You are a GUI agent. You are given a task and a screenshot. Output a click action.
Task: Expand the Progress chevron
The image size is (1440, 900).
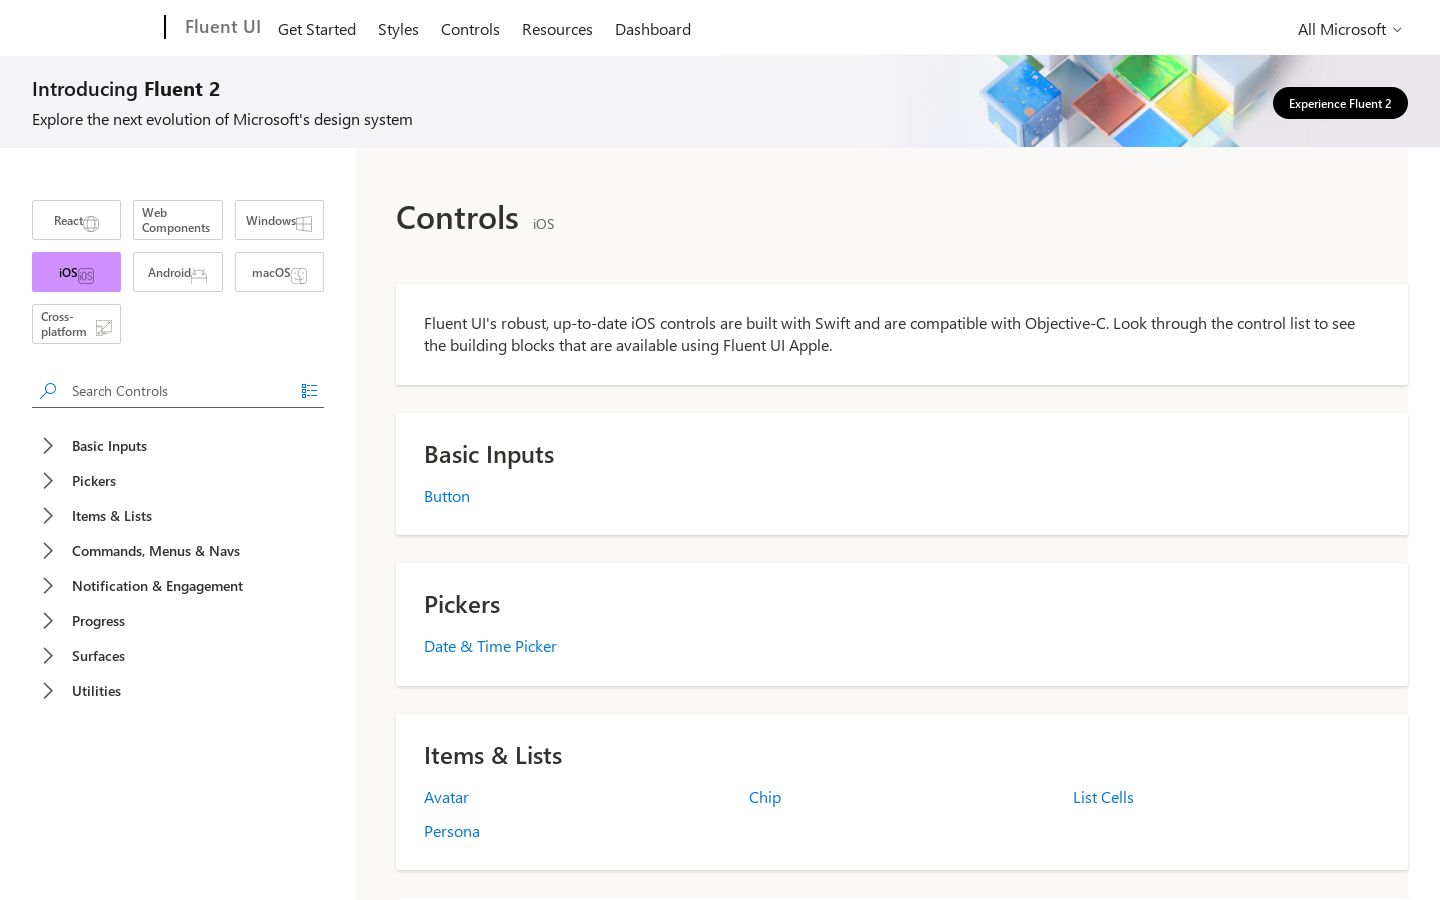(48, 621)
